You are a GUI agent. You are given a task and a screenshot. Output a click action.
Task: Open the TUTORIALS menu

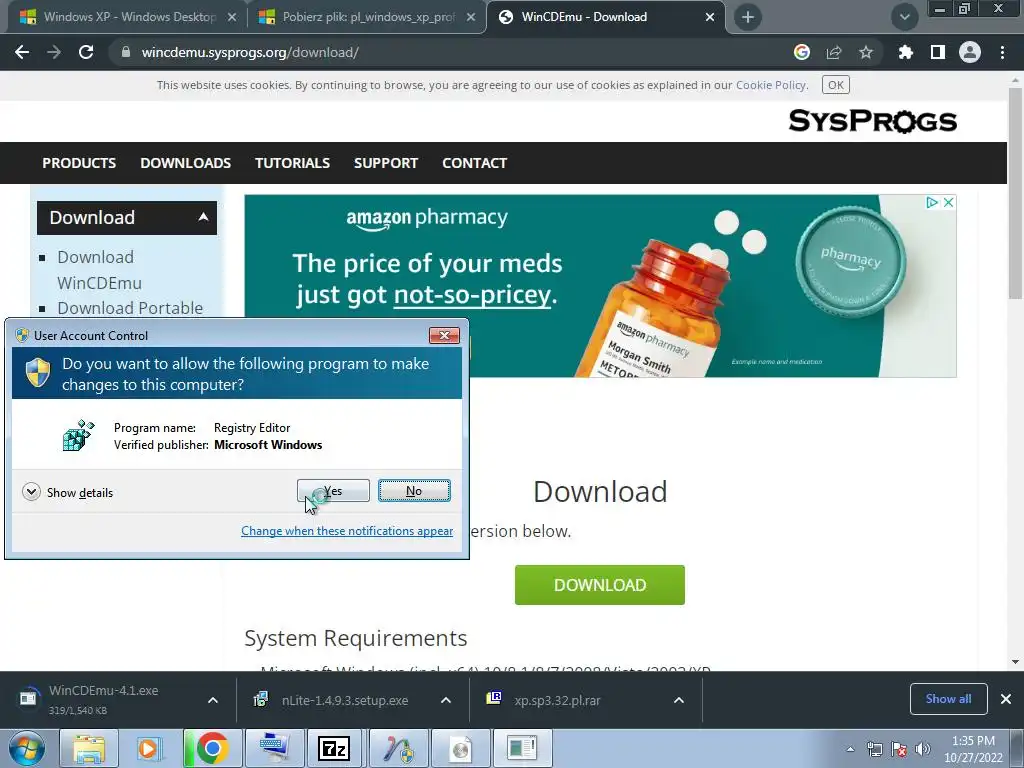292,163
